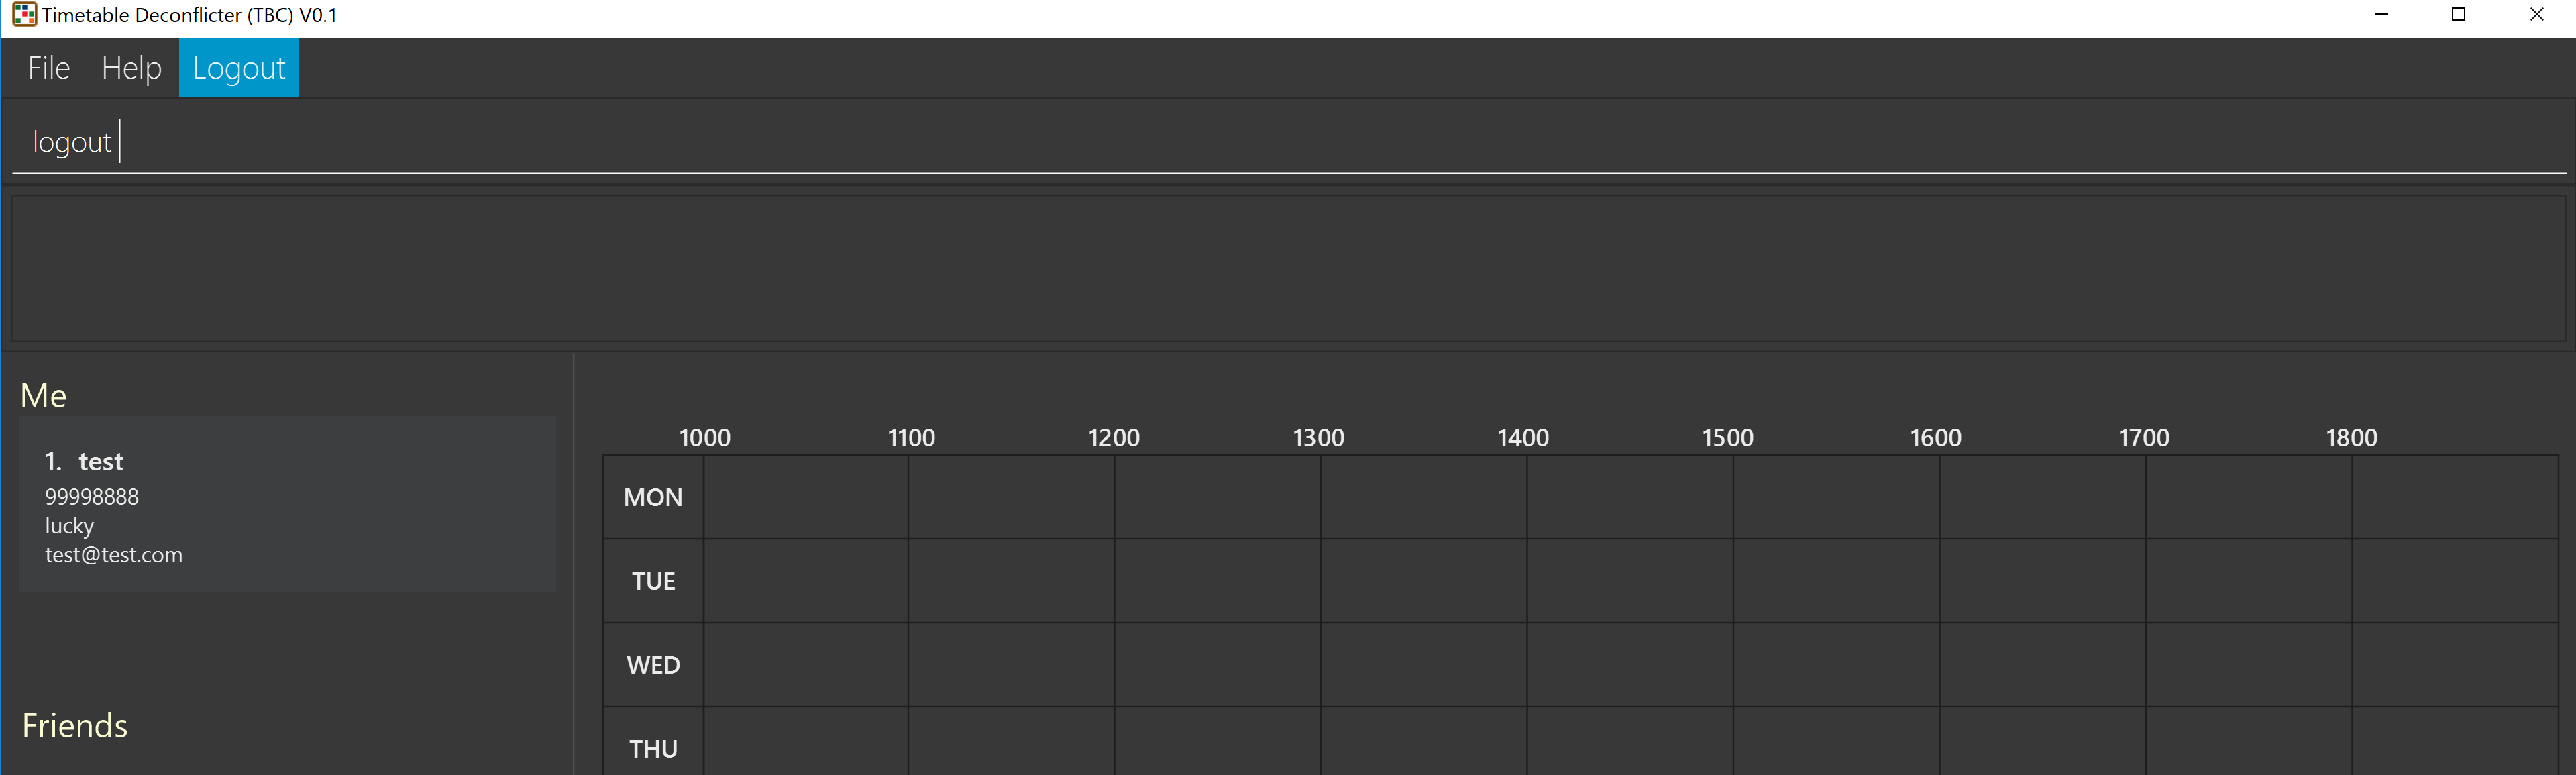
Task: Click the command input field containing logout
Action: (x=1288, y=142)
